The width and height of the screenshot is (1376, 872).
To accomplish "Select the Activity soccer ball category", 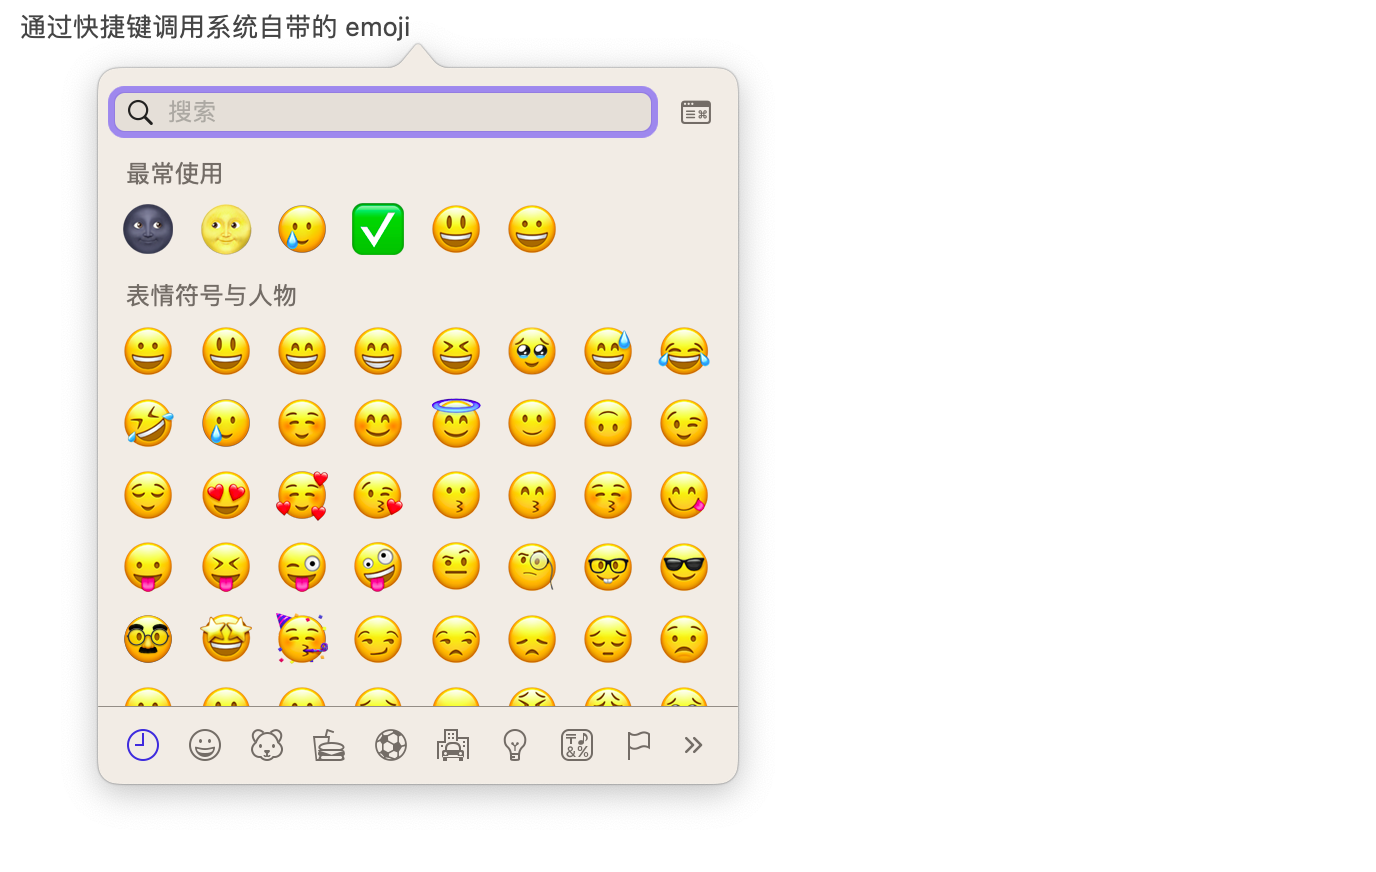I will (x=391, y=745).
